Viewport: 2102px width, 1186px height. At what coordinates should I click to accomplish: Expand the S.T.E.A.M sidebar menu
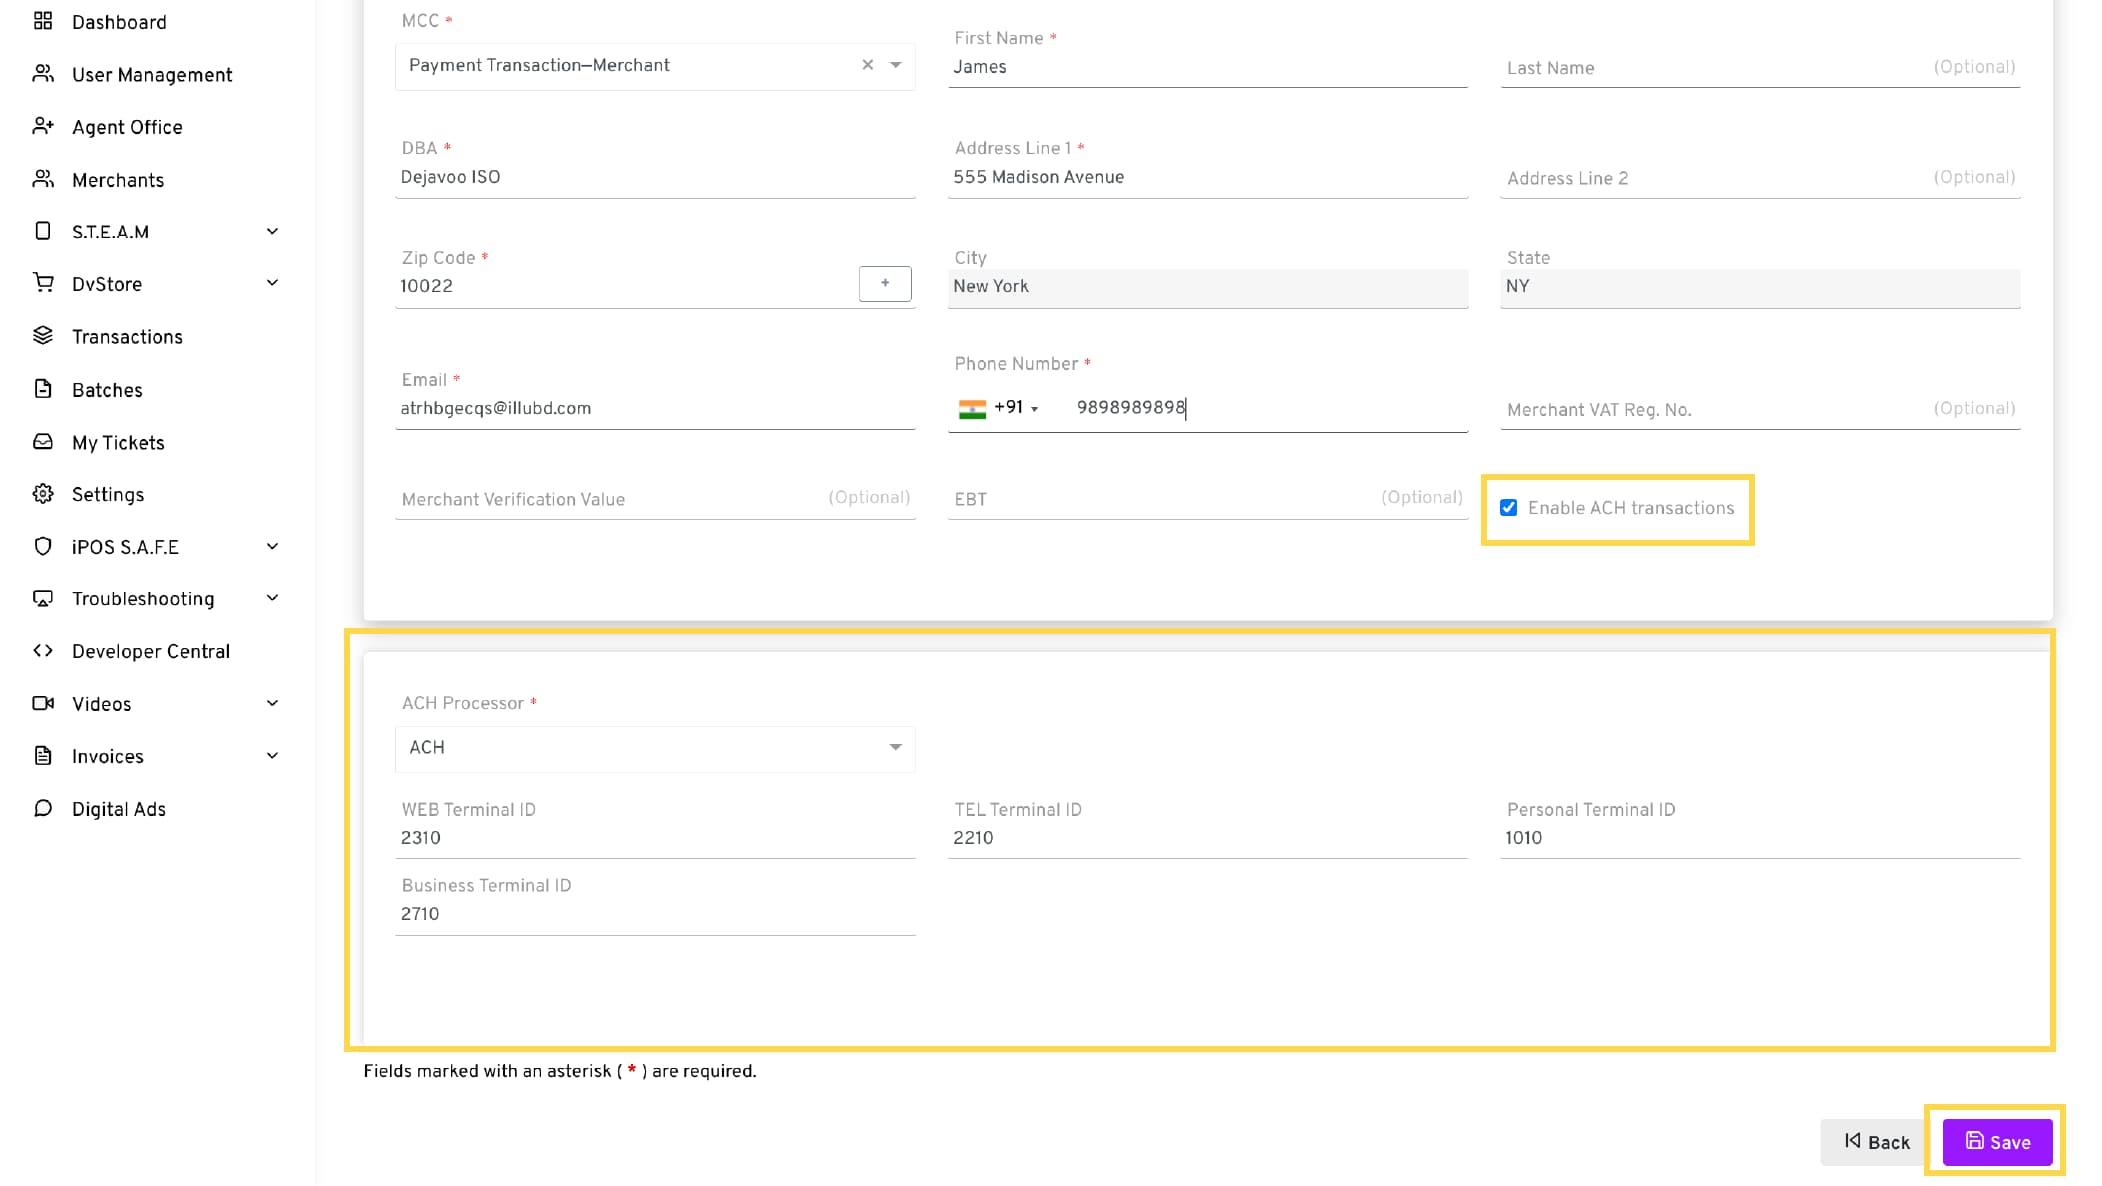point(272,231)
